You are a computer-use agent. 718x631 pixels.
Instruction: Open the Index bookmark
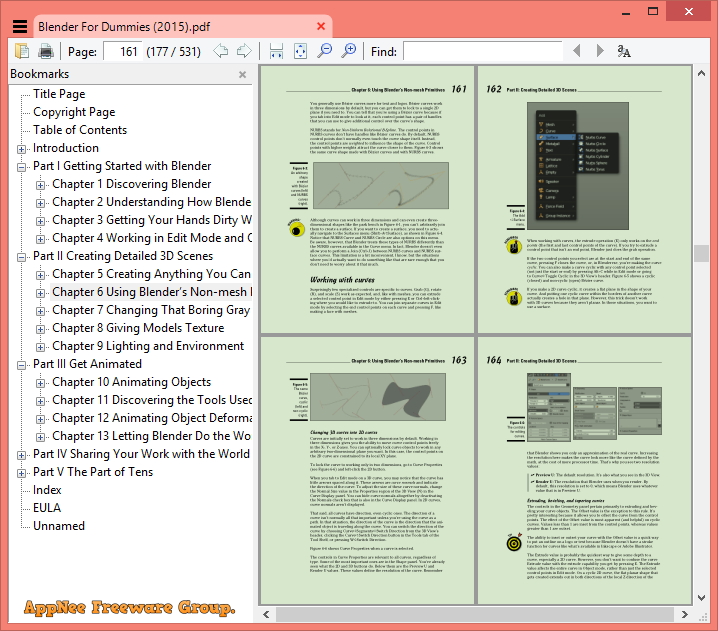click(x=47, y=490)
